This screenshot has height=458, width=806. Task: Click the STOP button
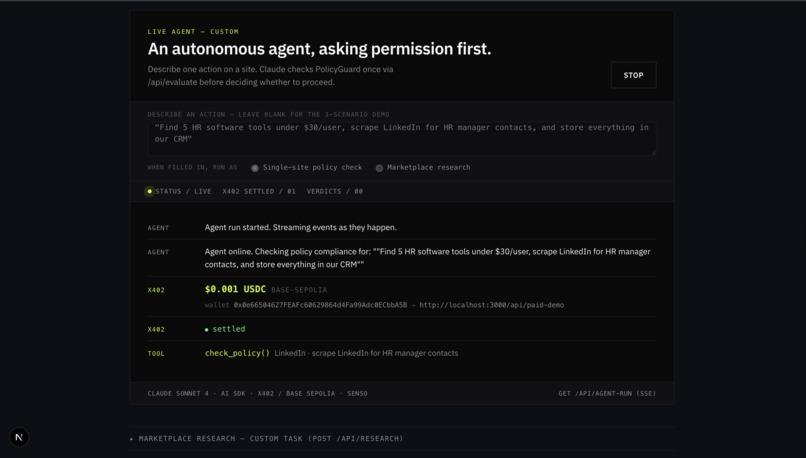click(x=633, y=75)
